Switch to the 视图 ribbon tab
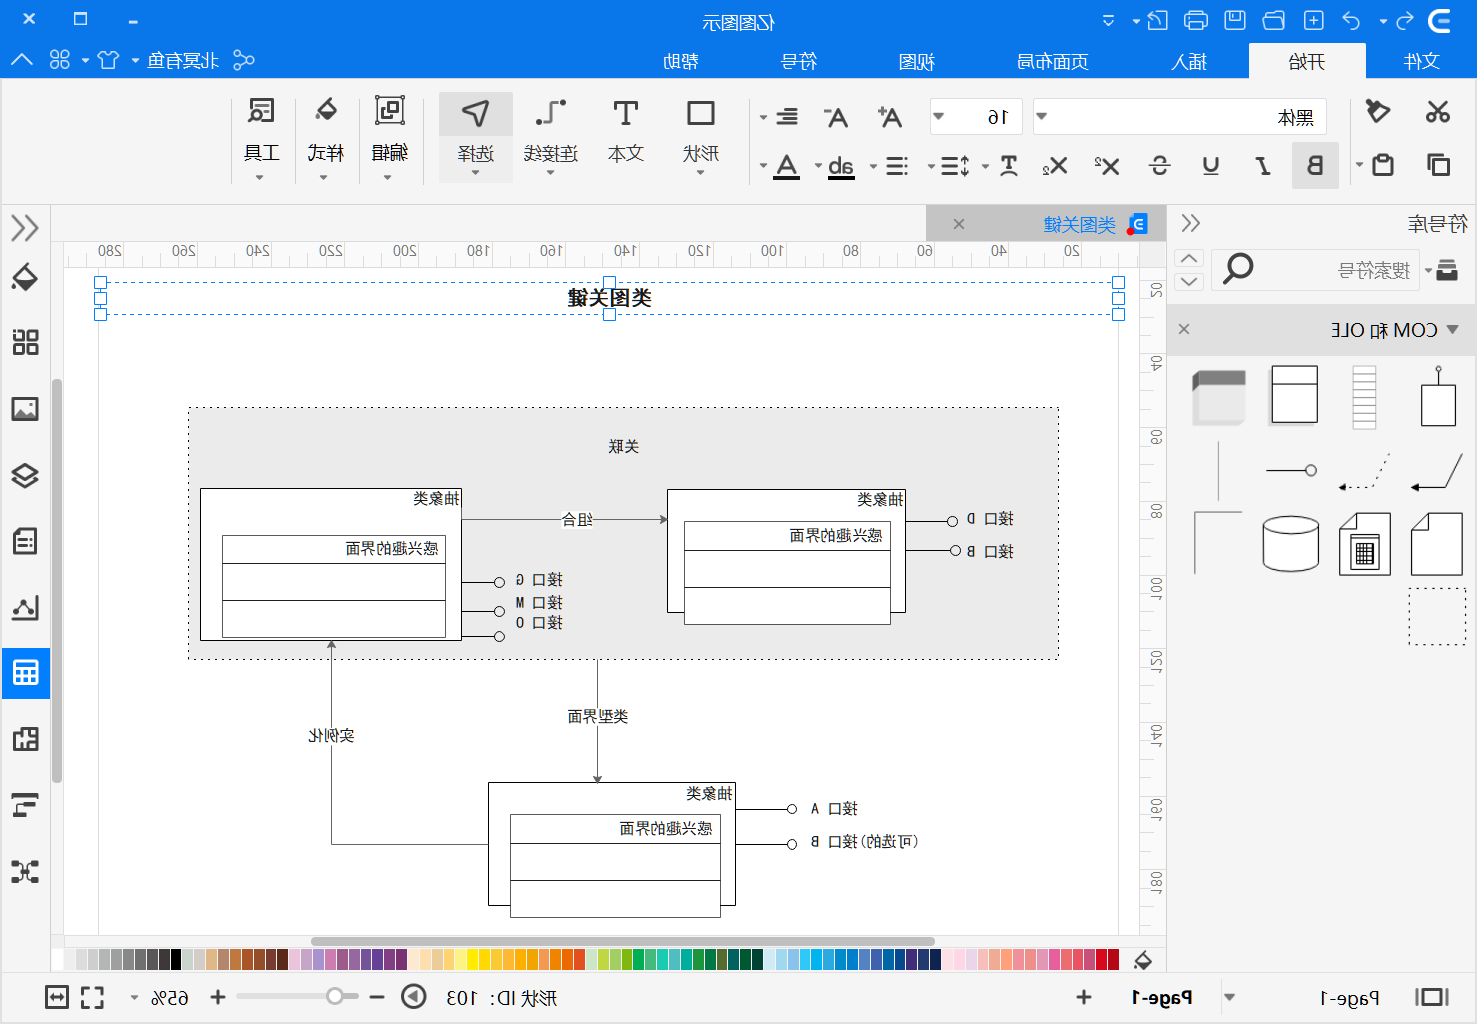 (917, 61)
